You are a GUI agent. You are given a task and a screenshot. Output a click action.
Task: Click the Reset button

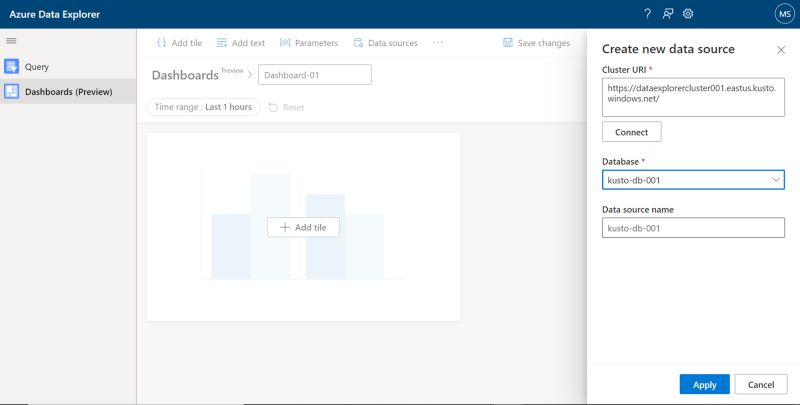pyautogui.click(x=286, y=107)
